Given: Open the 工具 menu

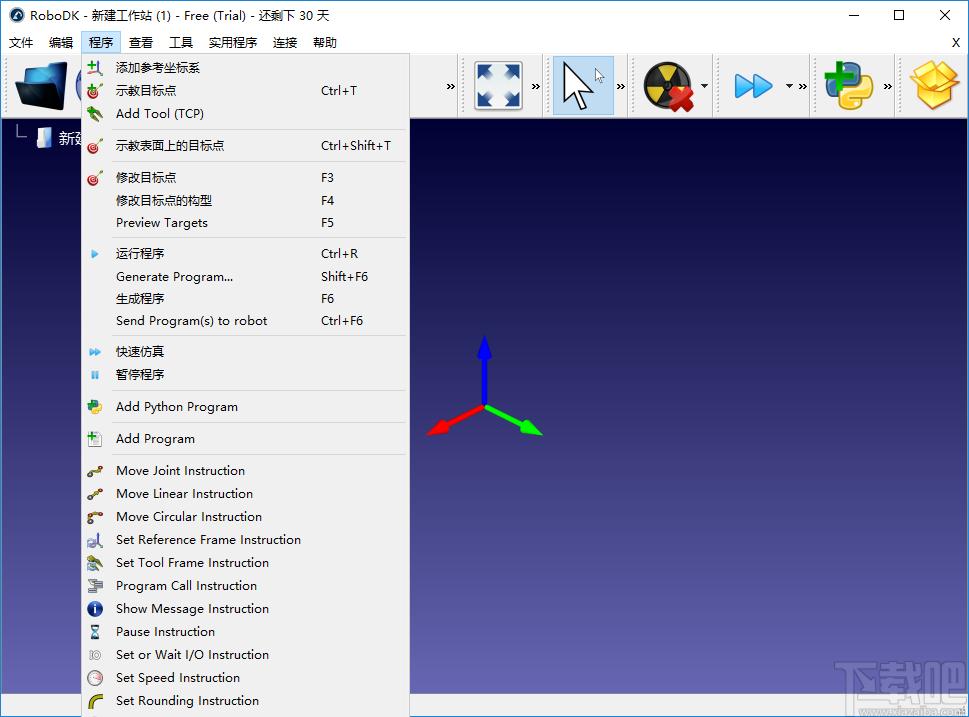Looking at the screenshot, I should point(180,42).
